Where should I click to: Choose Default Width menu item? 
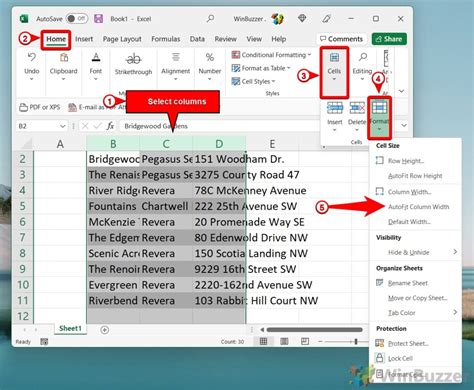coord(409,222)
